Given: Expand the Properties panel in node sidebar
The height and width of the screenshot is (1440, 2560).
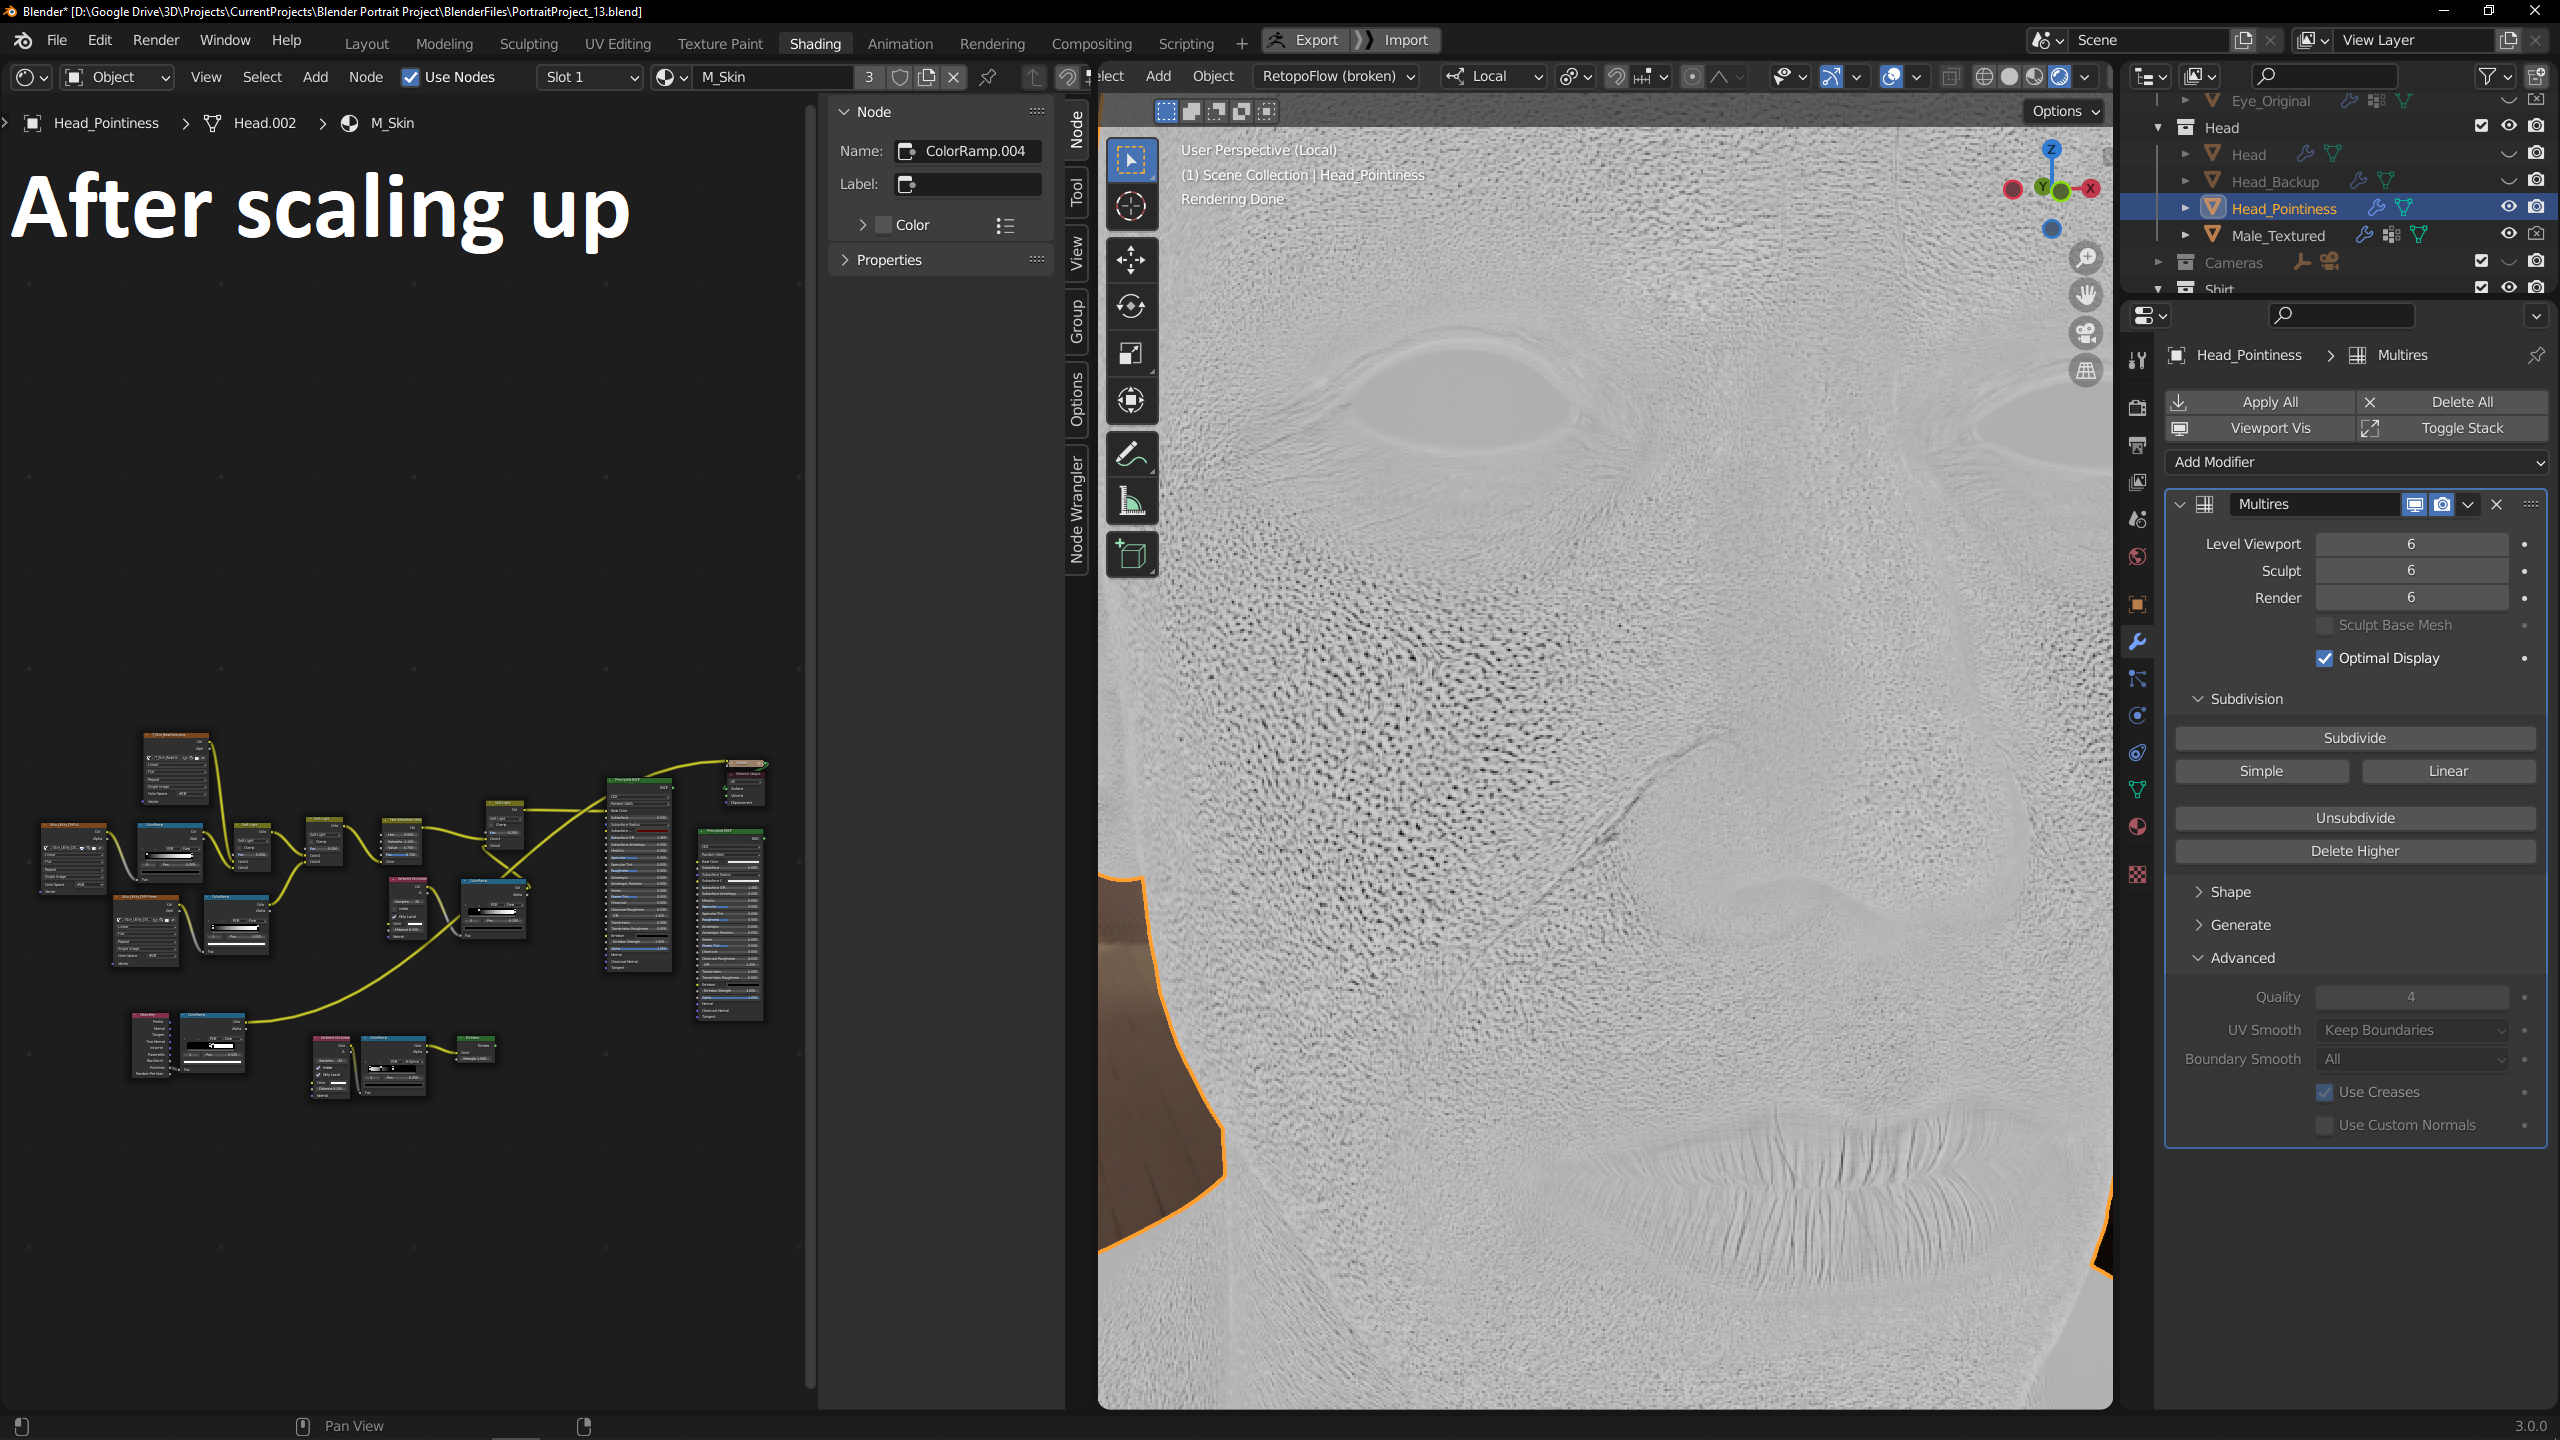Looking at the screenshot, I should click(889, 260).
